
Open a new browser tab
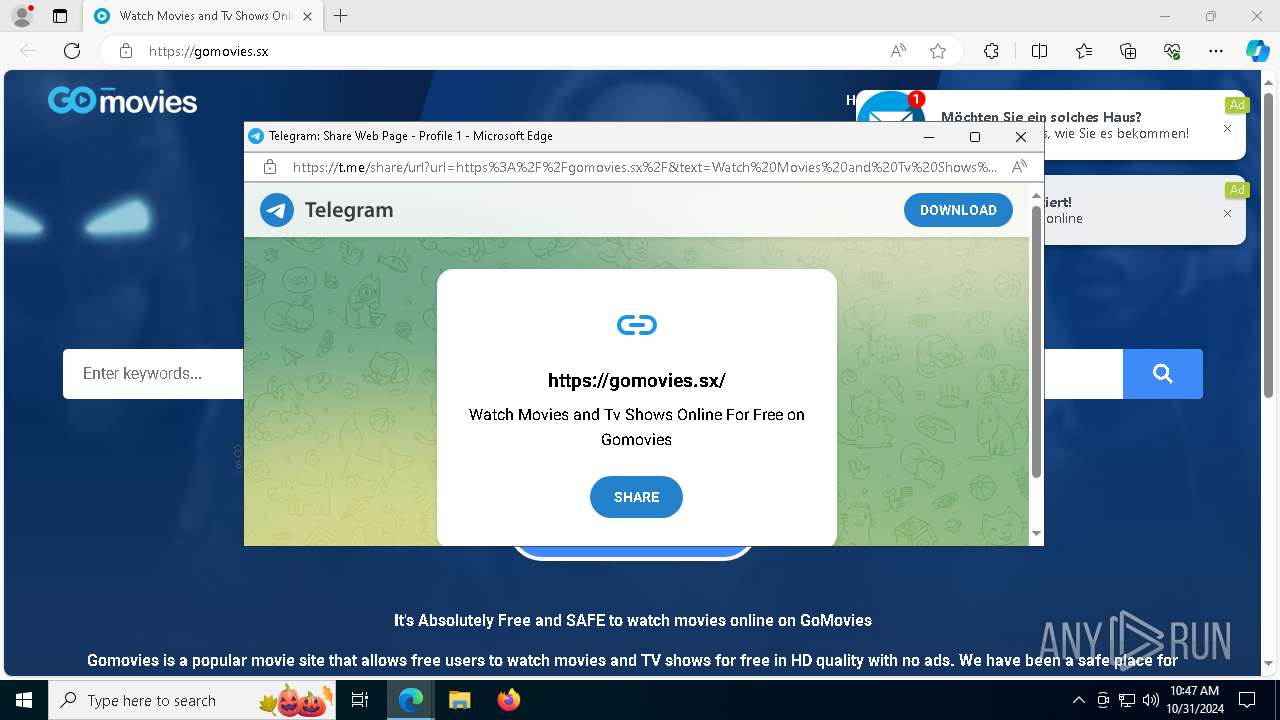pos(341,16)
